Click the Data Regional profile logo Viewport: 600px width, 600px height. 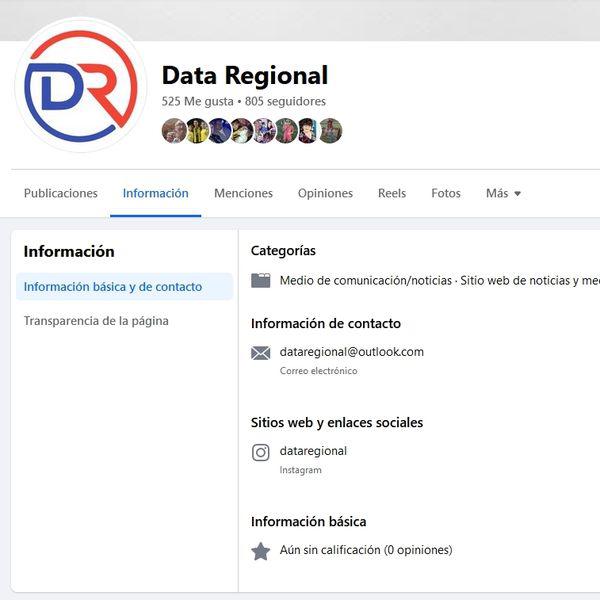click(81, 87)
